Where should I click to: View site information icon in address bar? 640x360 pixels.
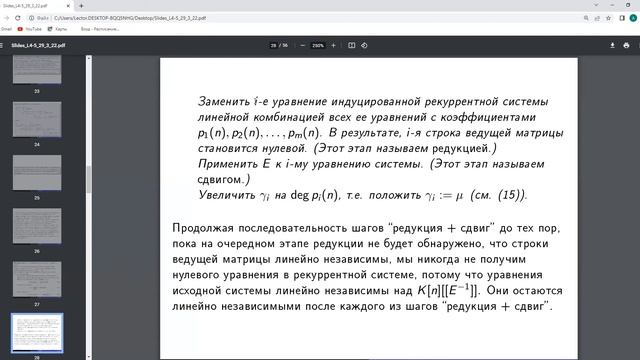[x=31, y=18]
